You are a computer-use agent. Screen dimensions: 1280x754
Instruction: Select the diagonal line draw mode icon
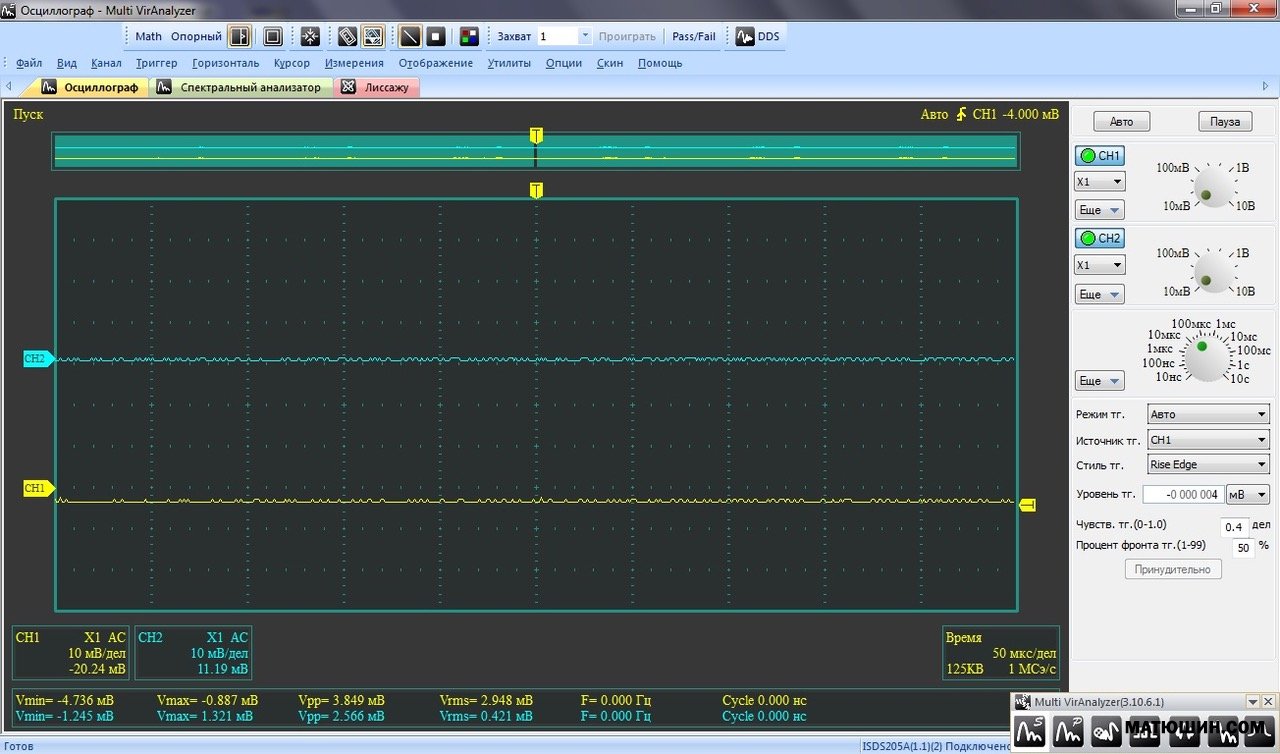click(410, 37)
